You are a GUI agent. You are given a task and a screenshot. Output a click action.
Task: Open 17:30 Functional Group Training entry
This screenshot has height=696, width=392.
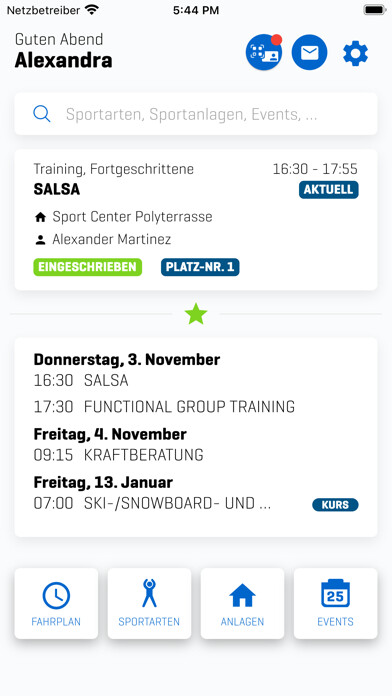coord(164,407)
